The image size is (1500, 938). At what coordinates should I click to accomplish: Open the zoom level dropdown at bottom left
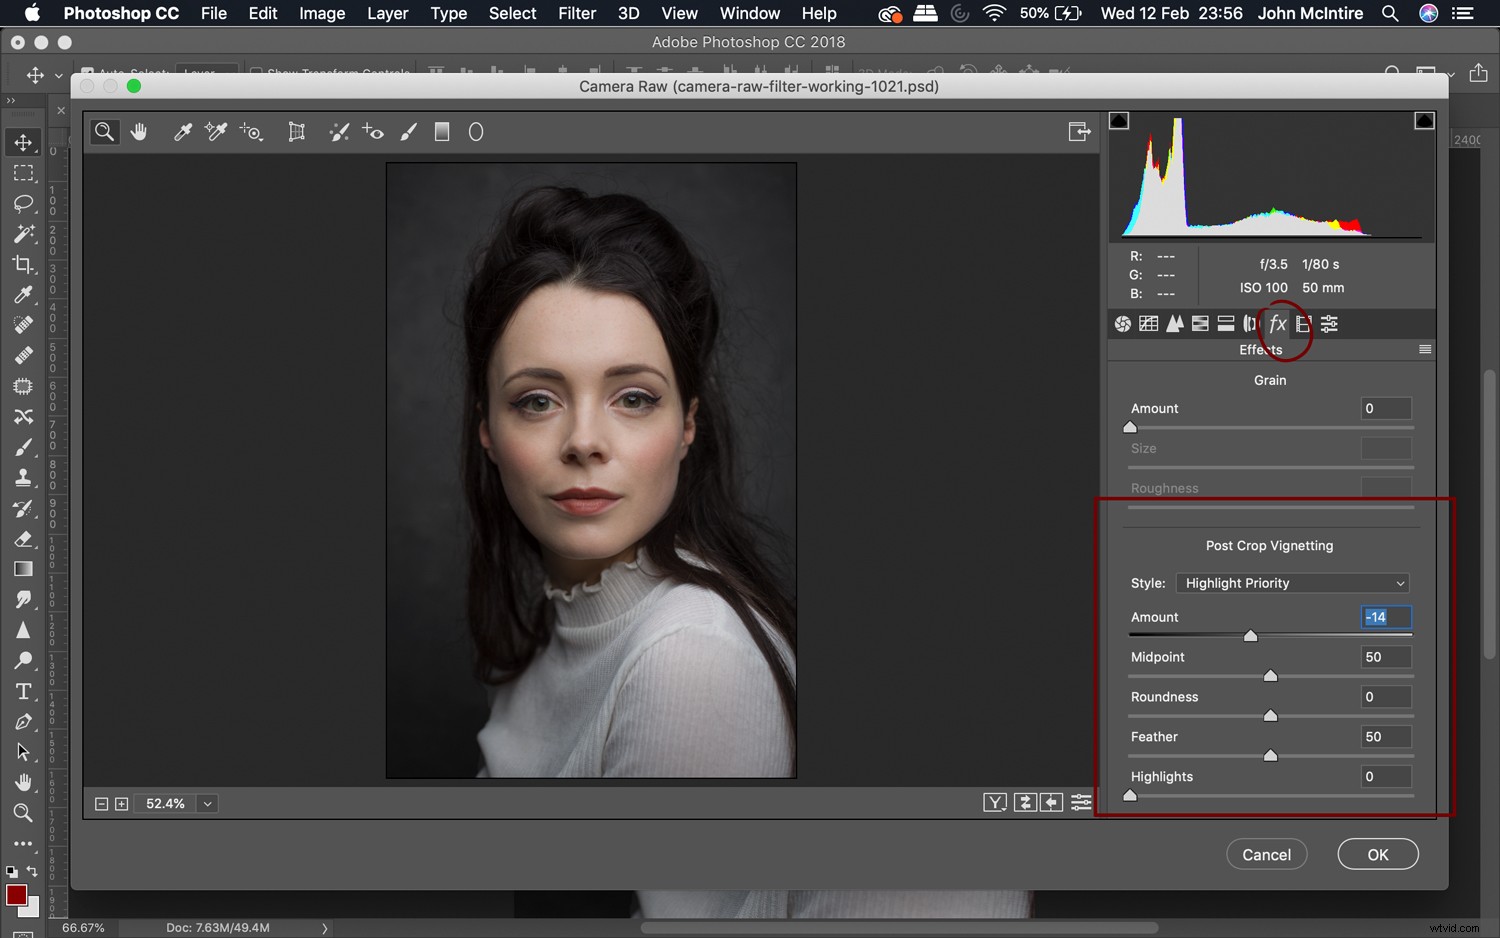point(207,803)
